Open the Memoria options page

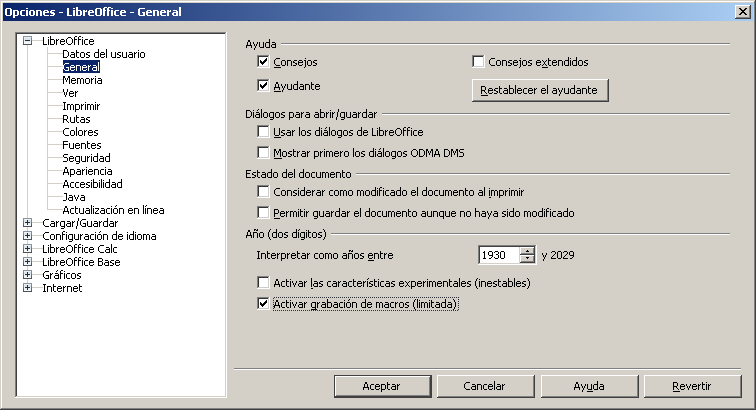pos(82,80)
